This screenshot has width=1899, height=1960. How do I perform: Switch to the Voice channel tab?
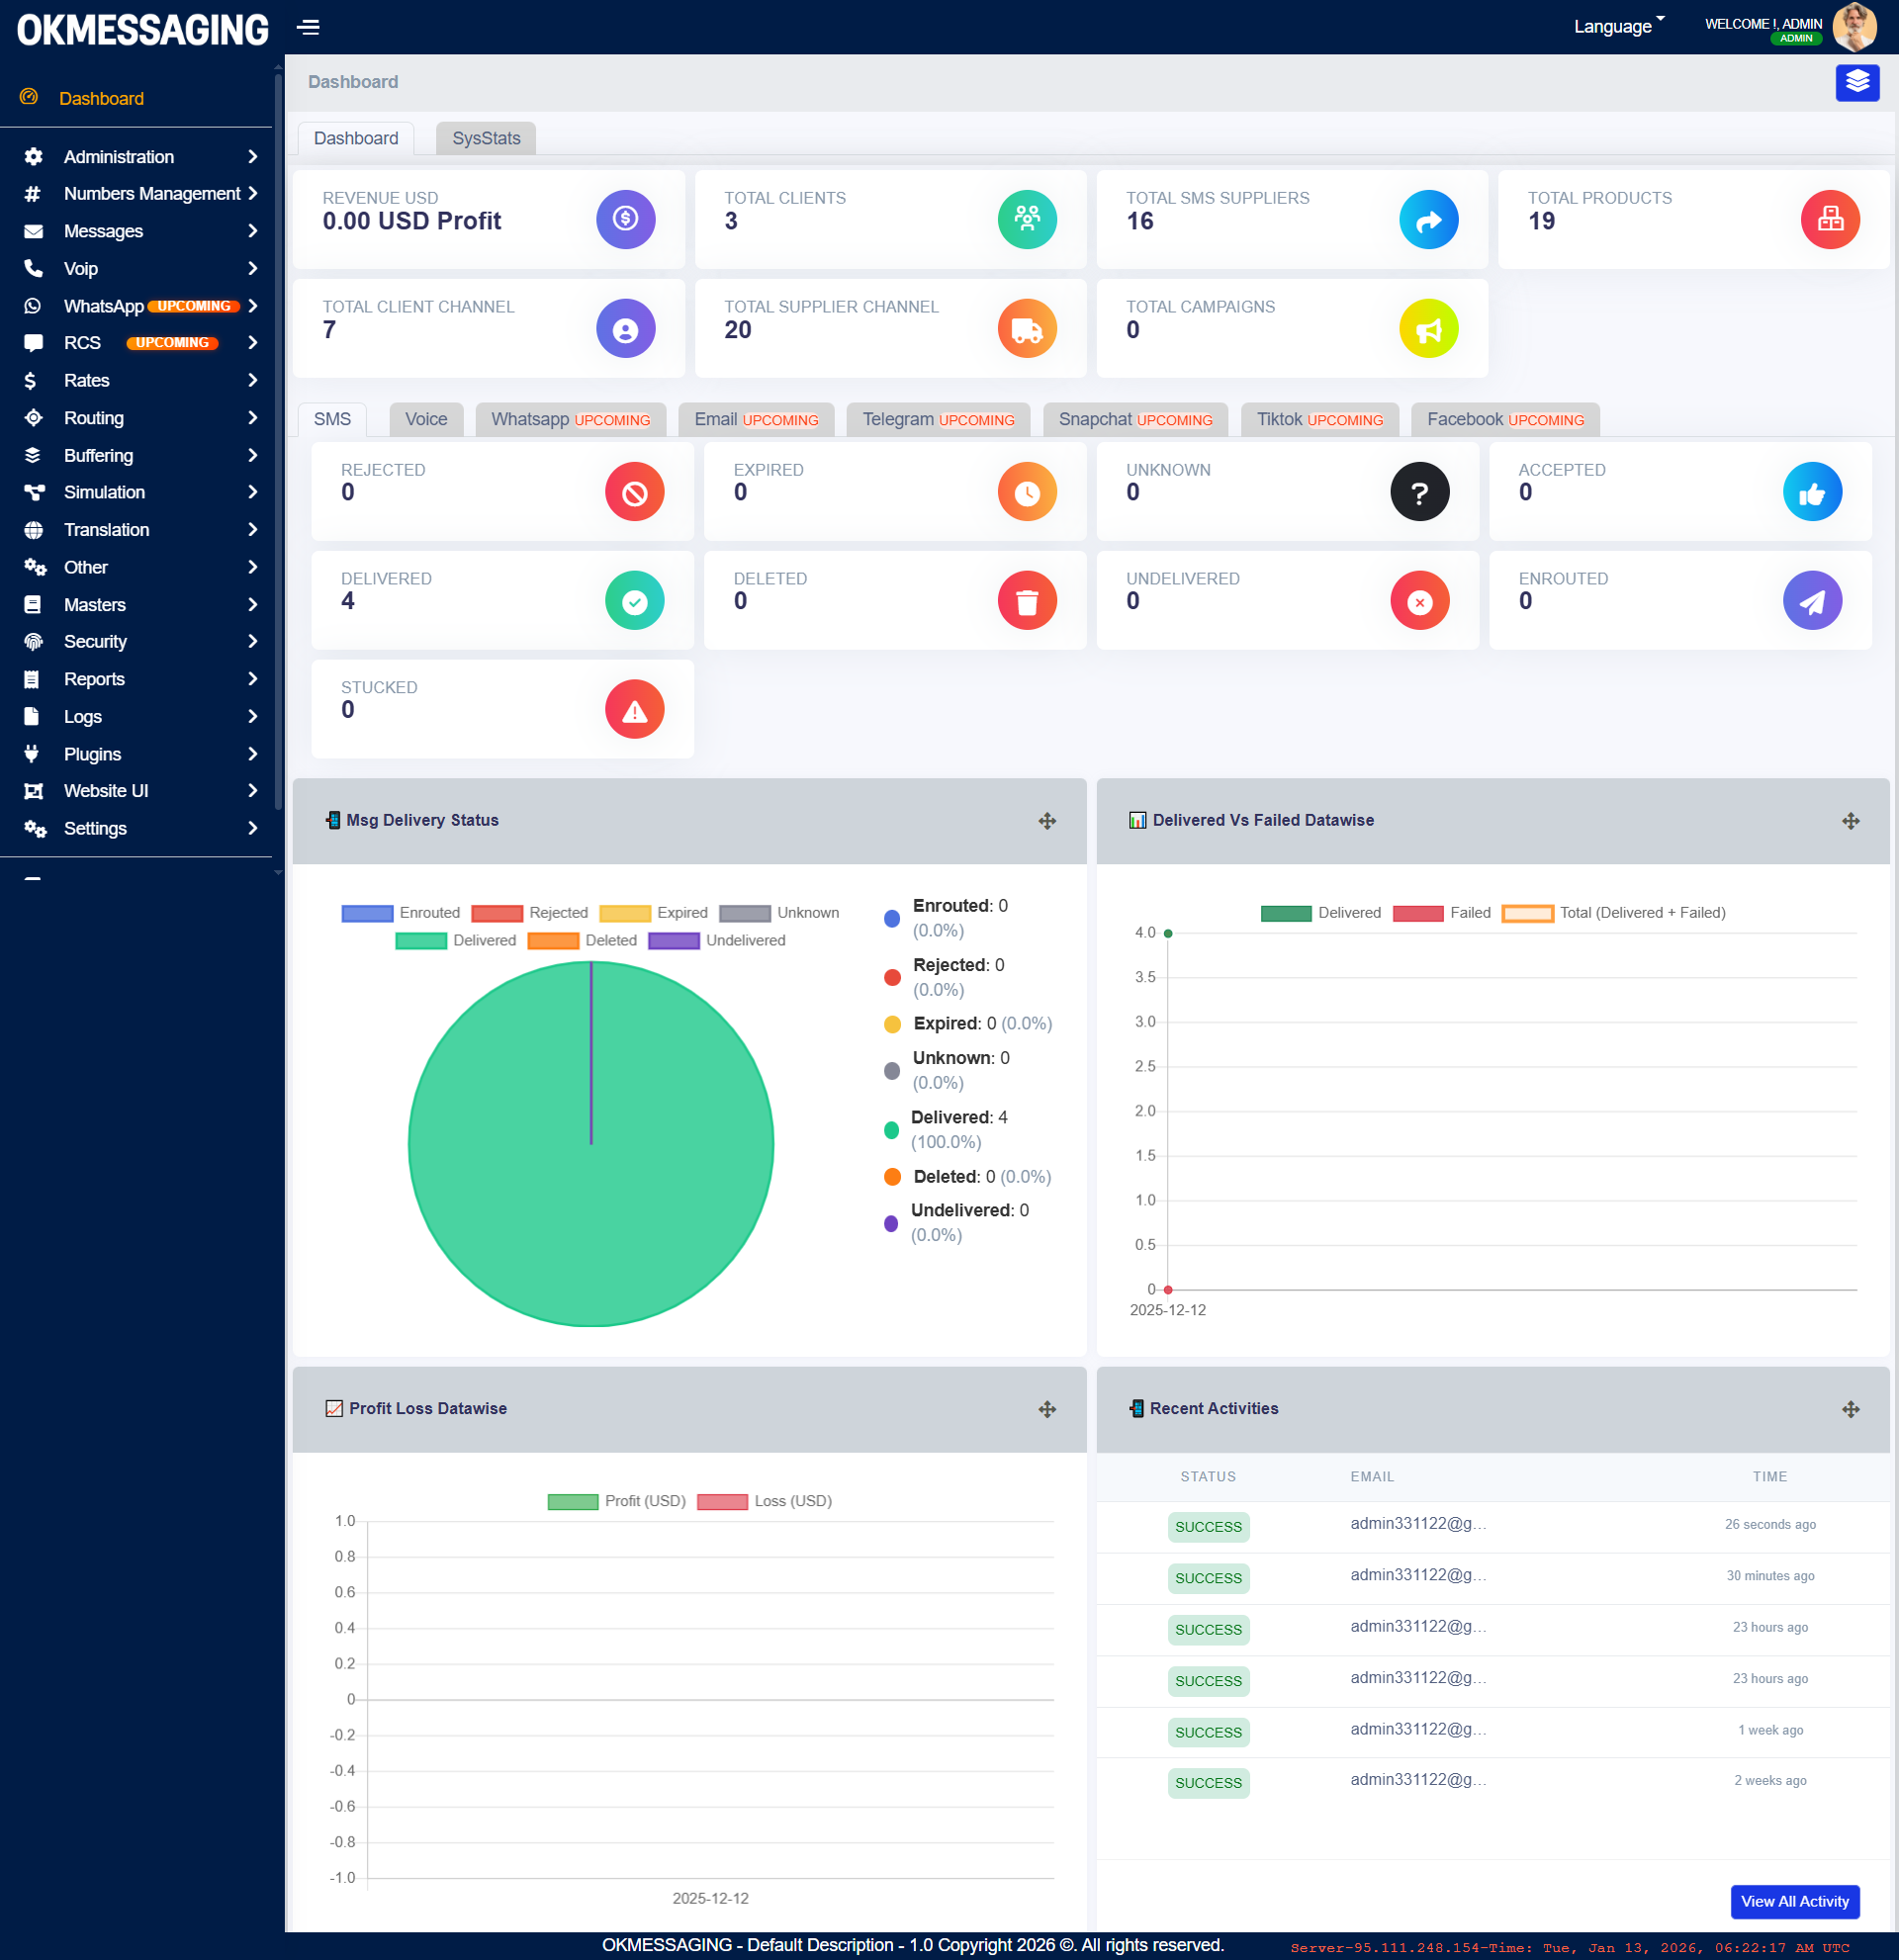pos(426,419)
